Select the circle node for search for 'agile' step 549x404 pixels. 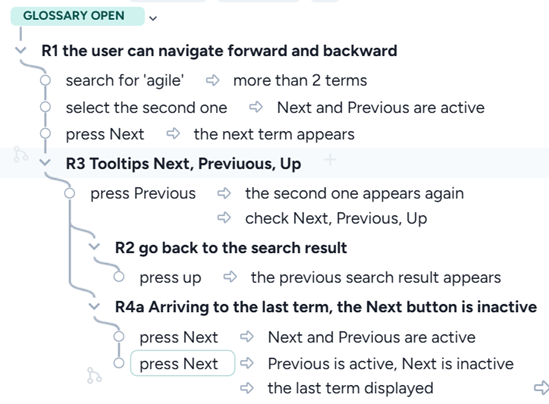45,80
